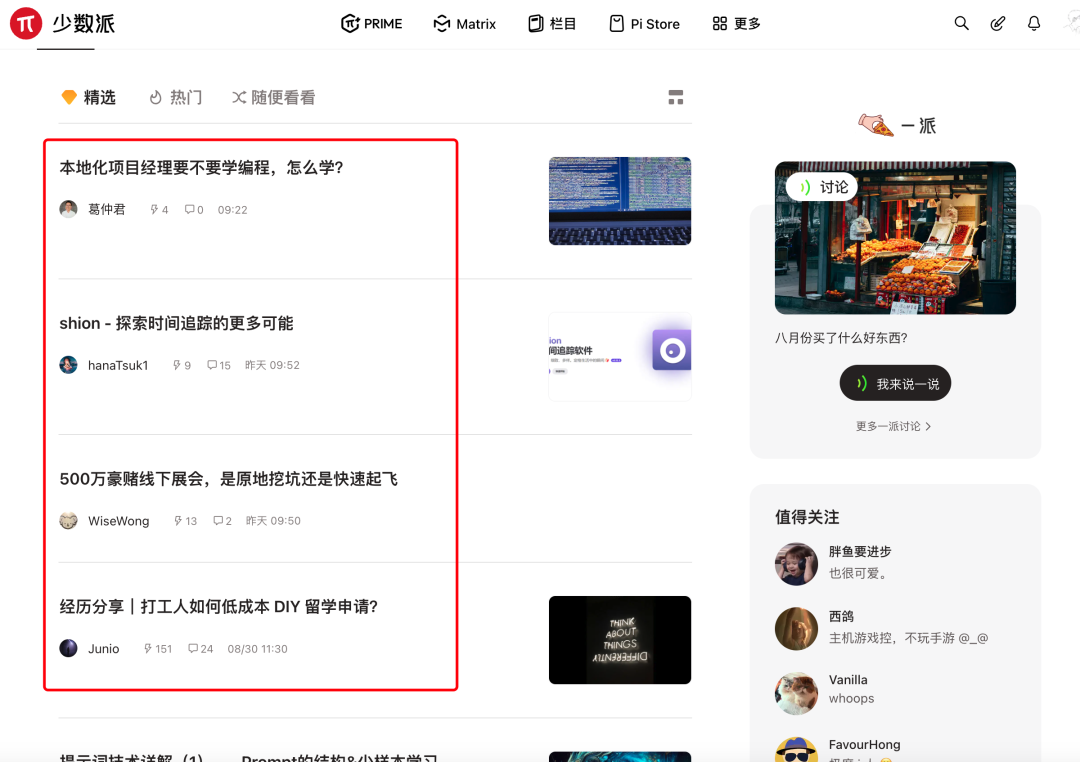Screen dimensions: 1080x762
Task: Open 胖鱼要进步 profile name
Action: (x=860, y=552)
